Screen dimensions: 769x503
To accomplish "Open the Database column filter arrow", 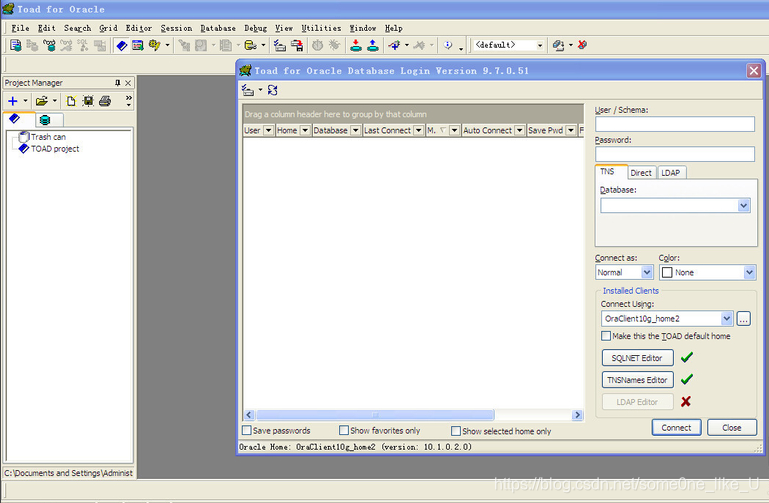I will coord(356,130).
